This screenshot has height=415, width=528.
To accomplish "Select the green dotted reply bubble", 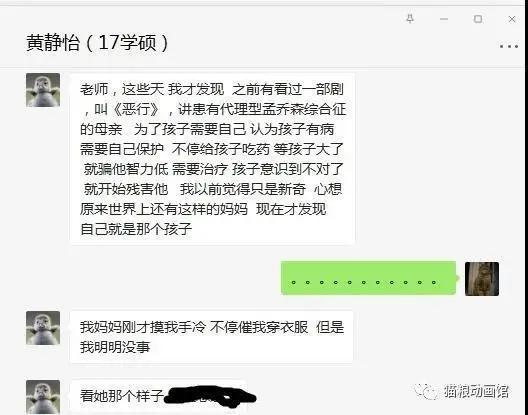I will pos(369,278).
